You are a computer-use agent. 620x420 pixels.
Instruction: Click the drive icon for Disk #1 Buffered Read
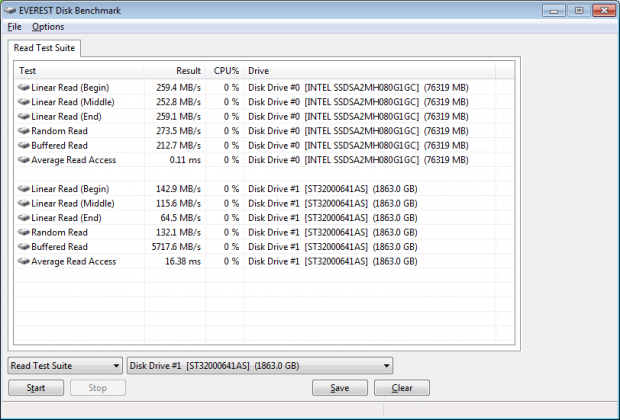(x=24, y=247)
